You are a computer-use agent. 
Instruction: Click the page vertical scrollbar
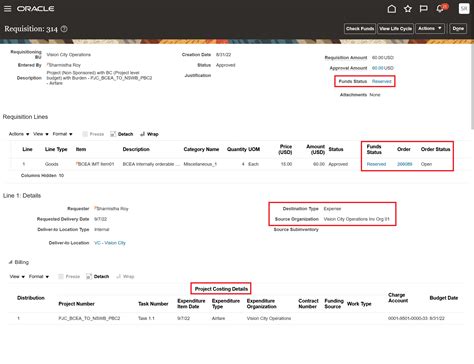tap(472, 87)
